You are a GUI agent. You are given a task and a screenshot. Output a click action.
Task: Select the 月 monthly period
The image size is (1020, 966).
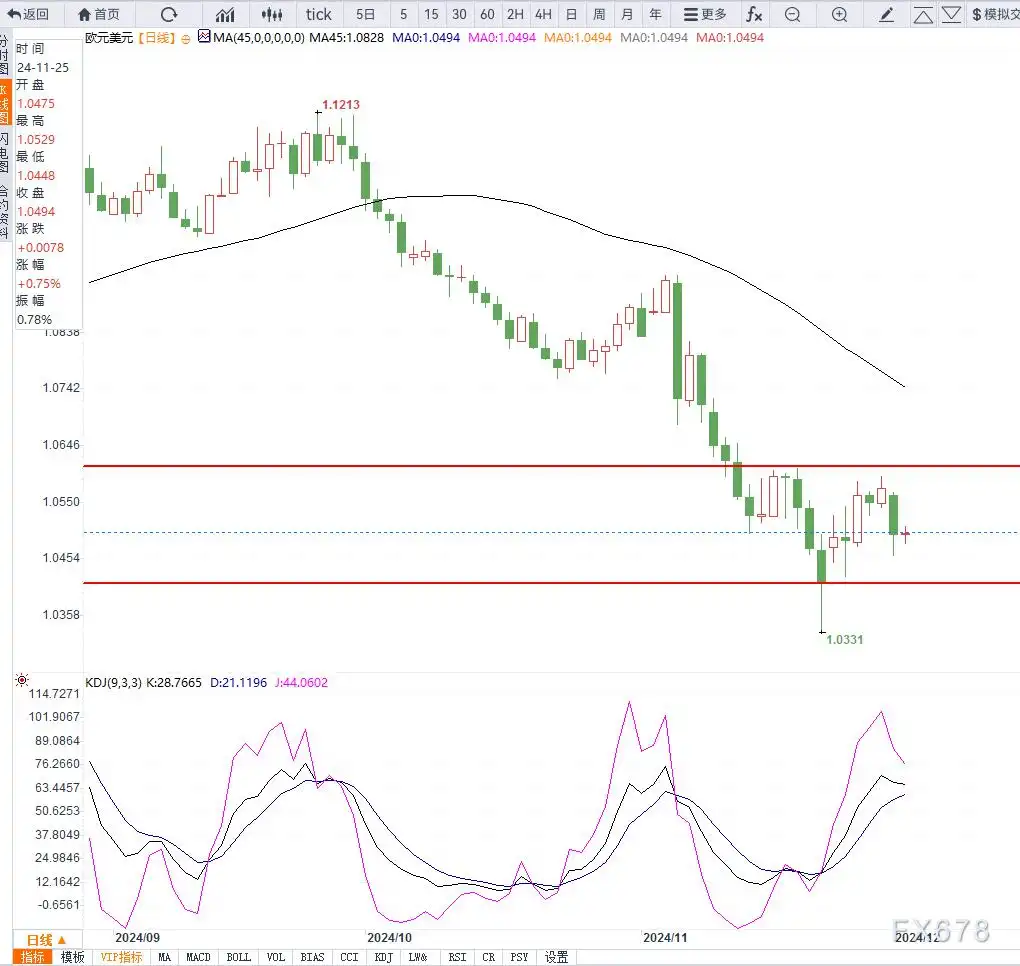(627, 14)
